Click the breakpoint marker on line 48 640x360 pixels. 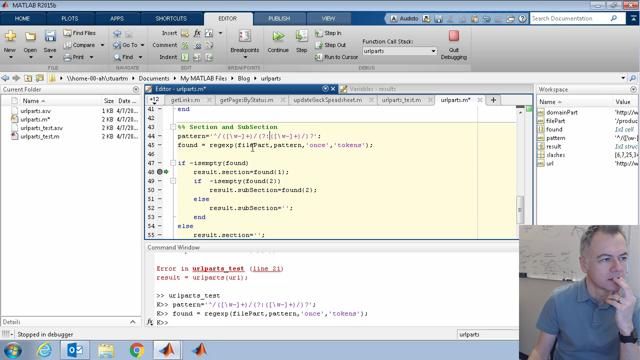(x=160, y=172)
